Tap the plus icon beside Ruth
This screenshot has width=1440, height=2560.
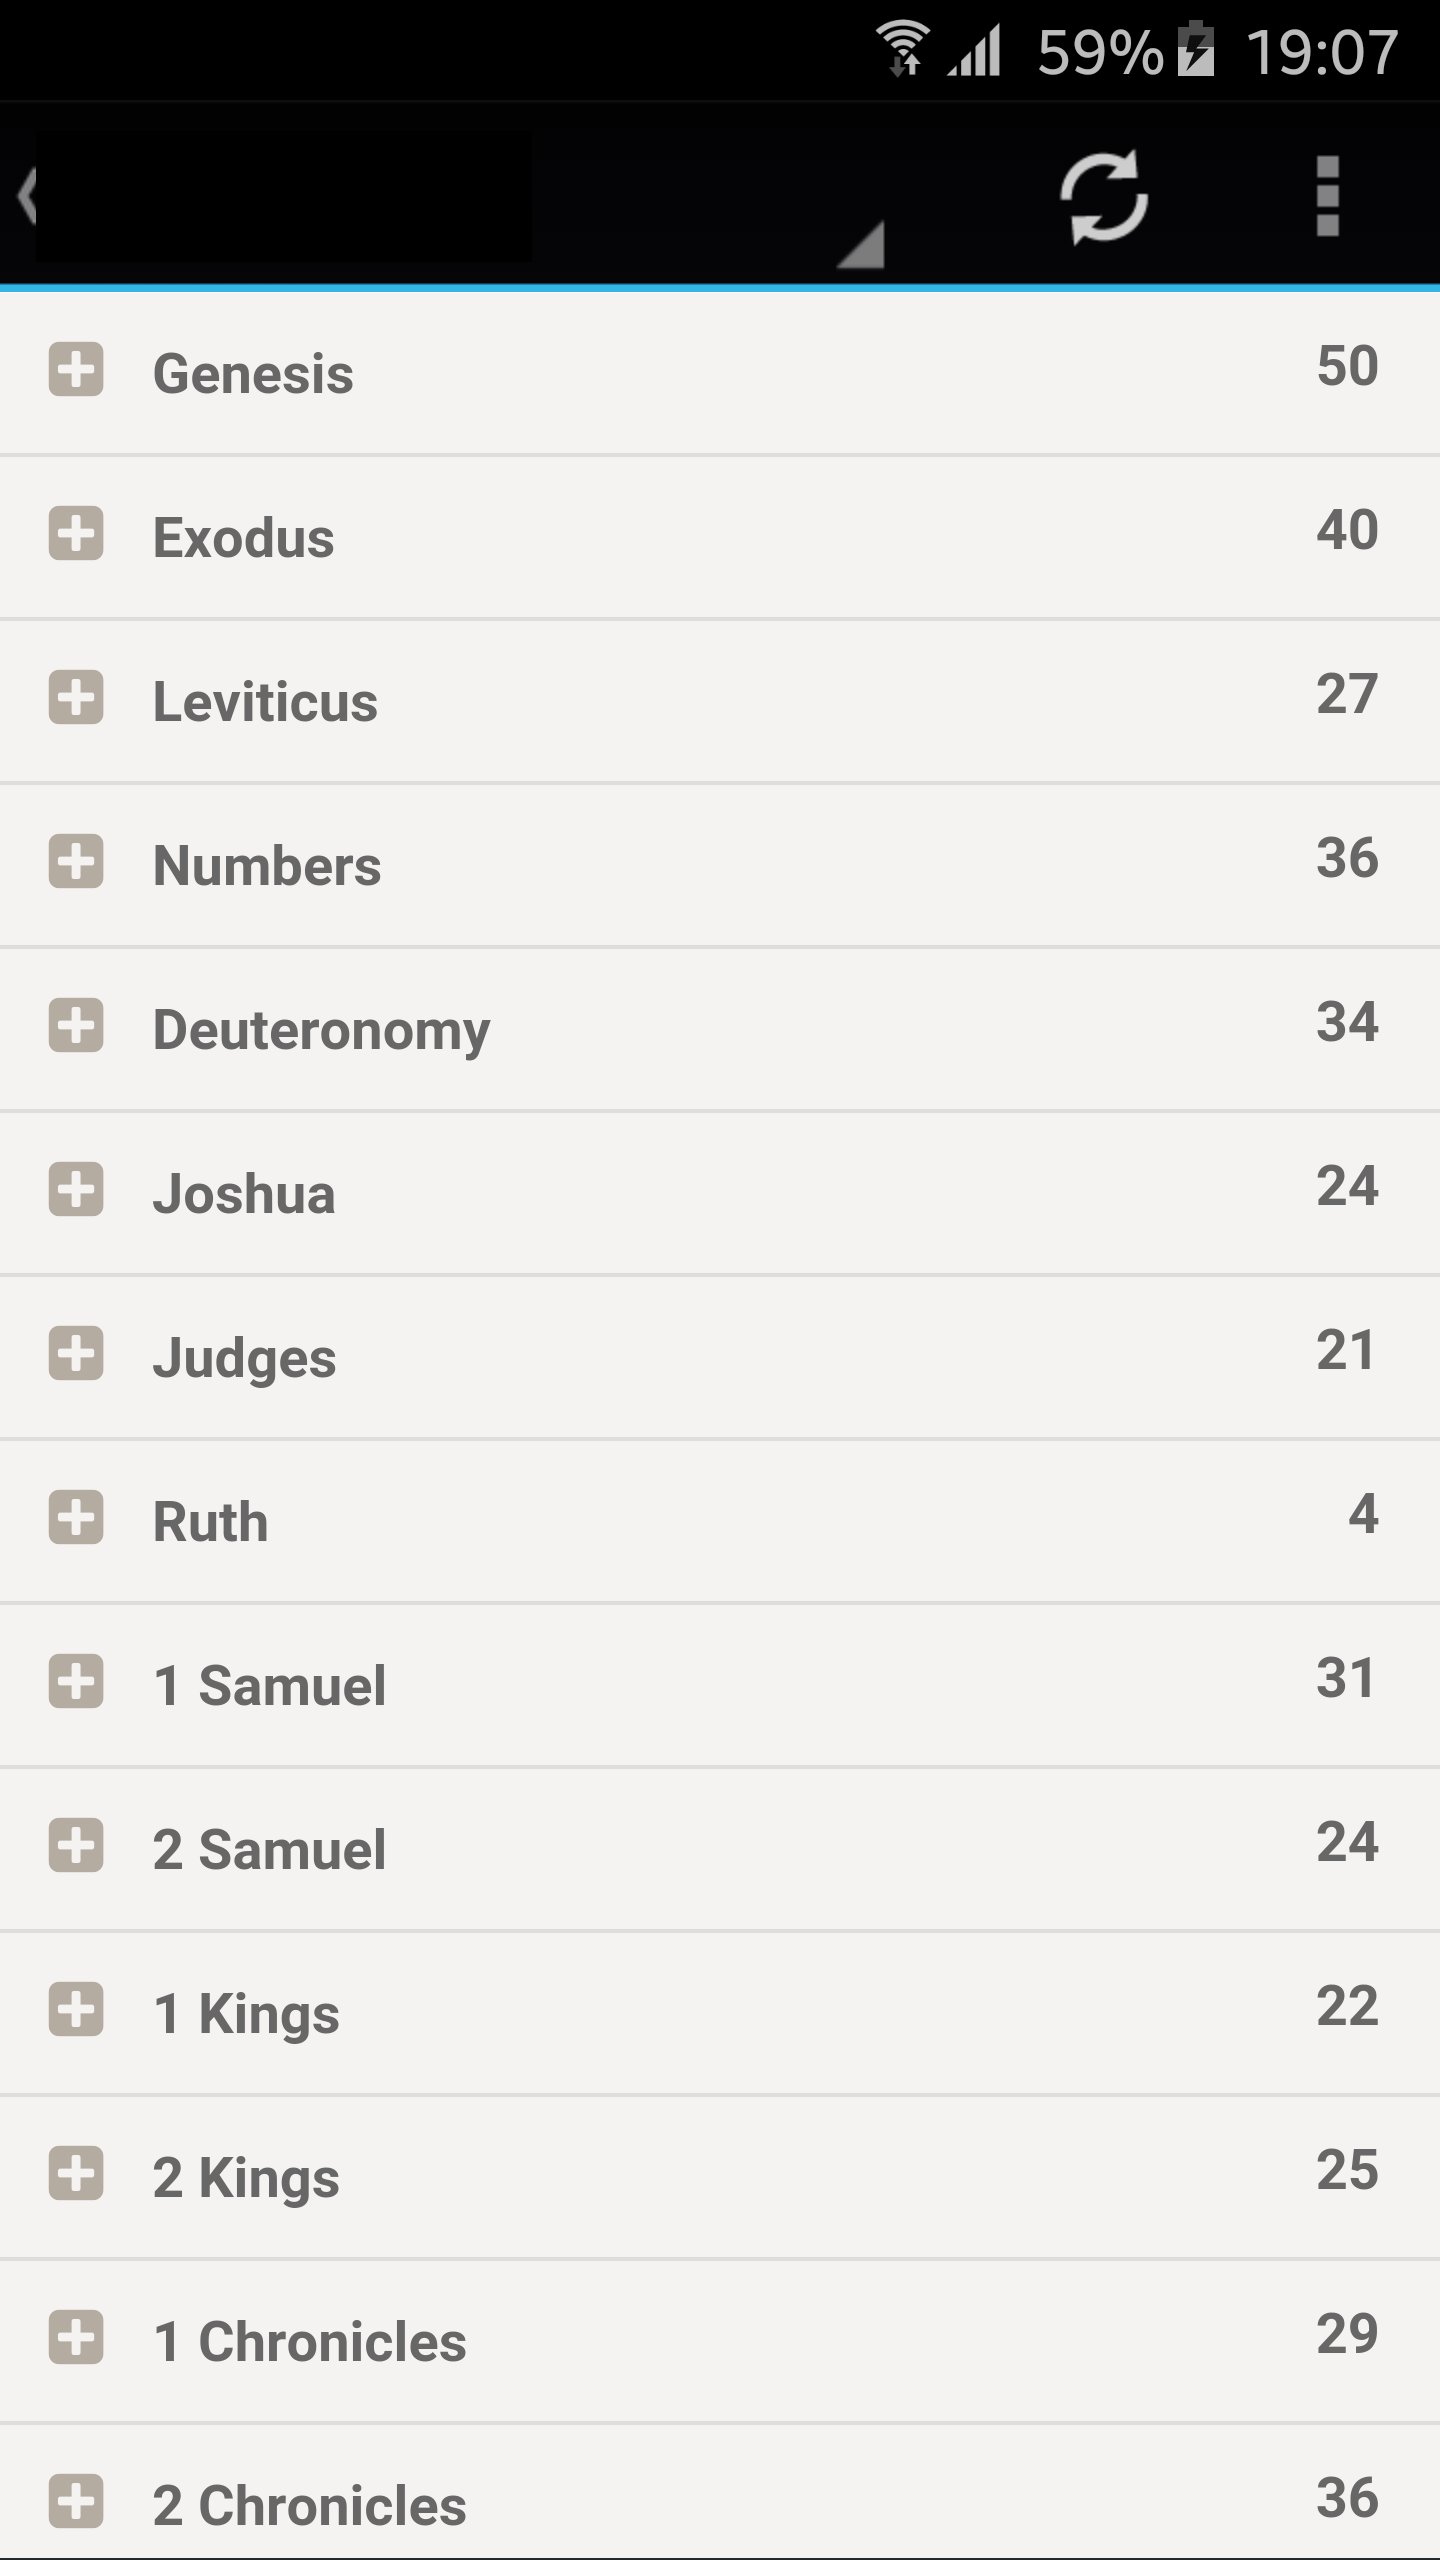(76, 1518)
